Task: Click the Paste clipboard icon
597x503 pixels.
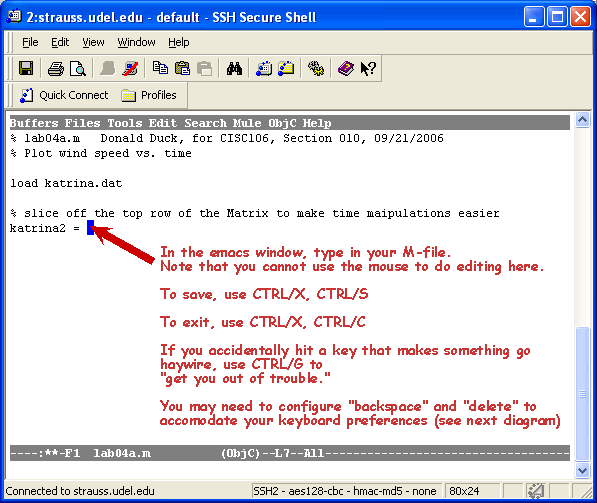Action: (x=182, y=69)
